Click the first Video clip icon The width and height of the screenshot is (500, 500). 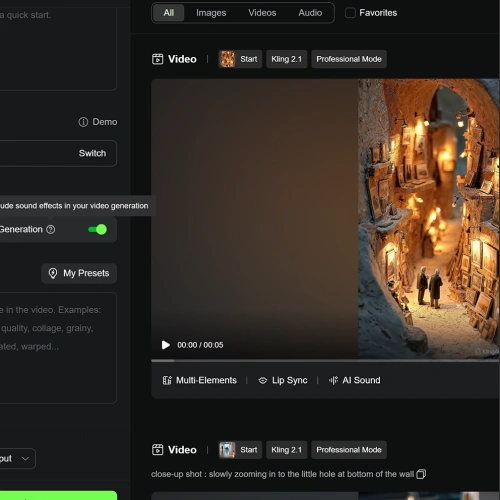(x=157, y=59)
